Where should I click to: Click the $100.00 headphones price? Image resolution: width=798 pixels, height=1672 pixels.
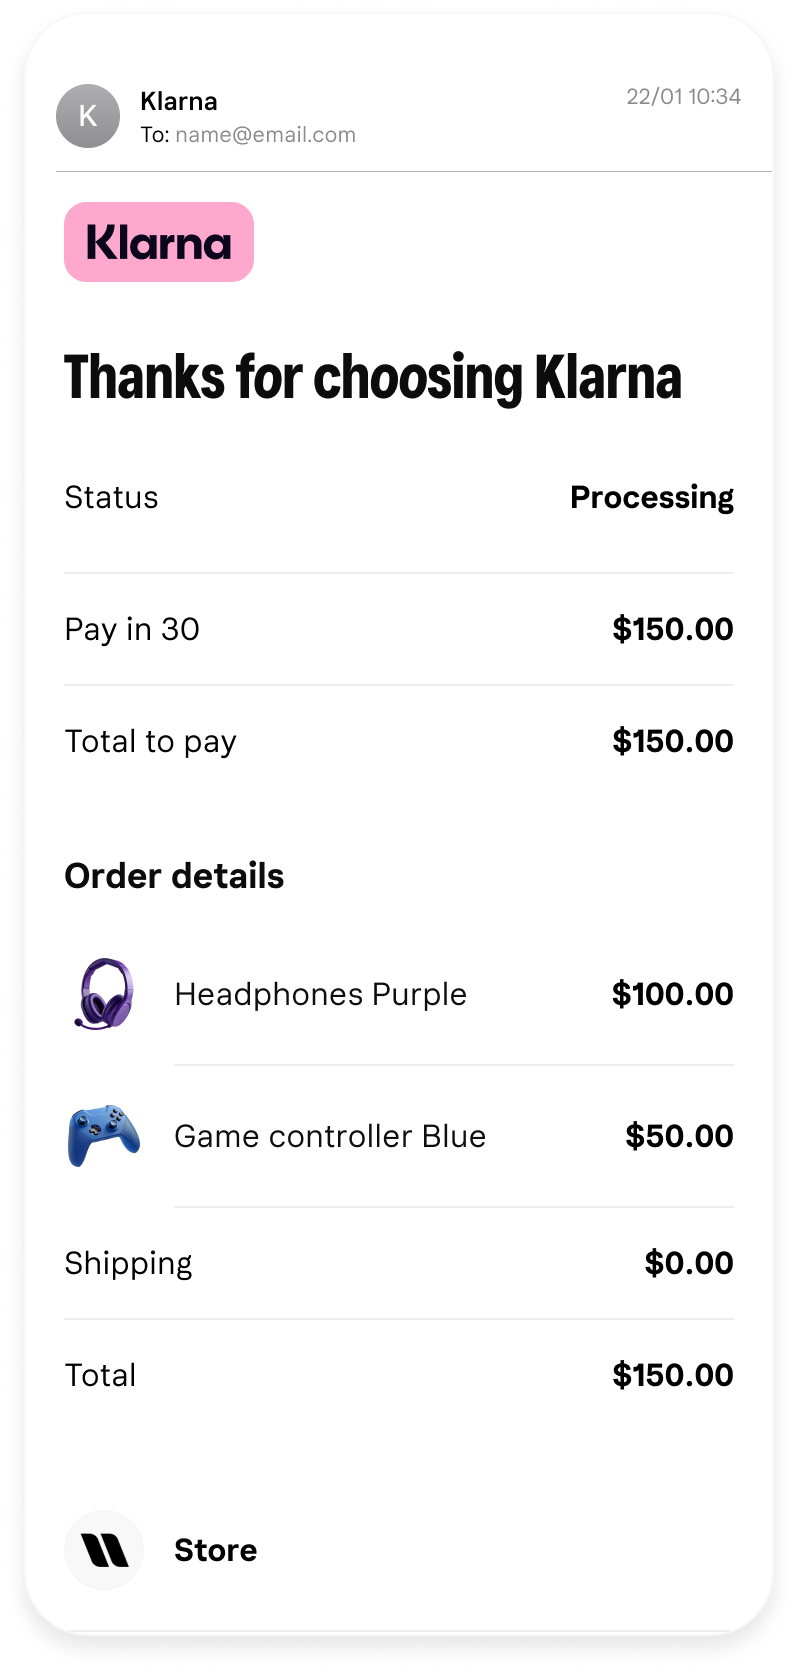pyautogui.click(x=672, y=994)
